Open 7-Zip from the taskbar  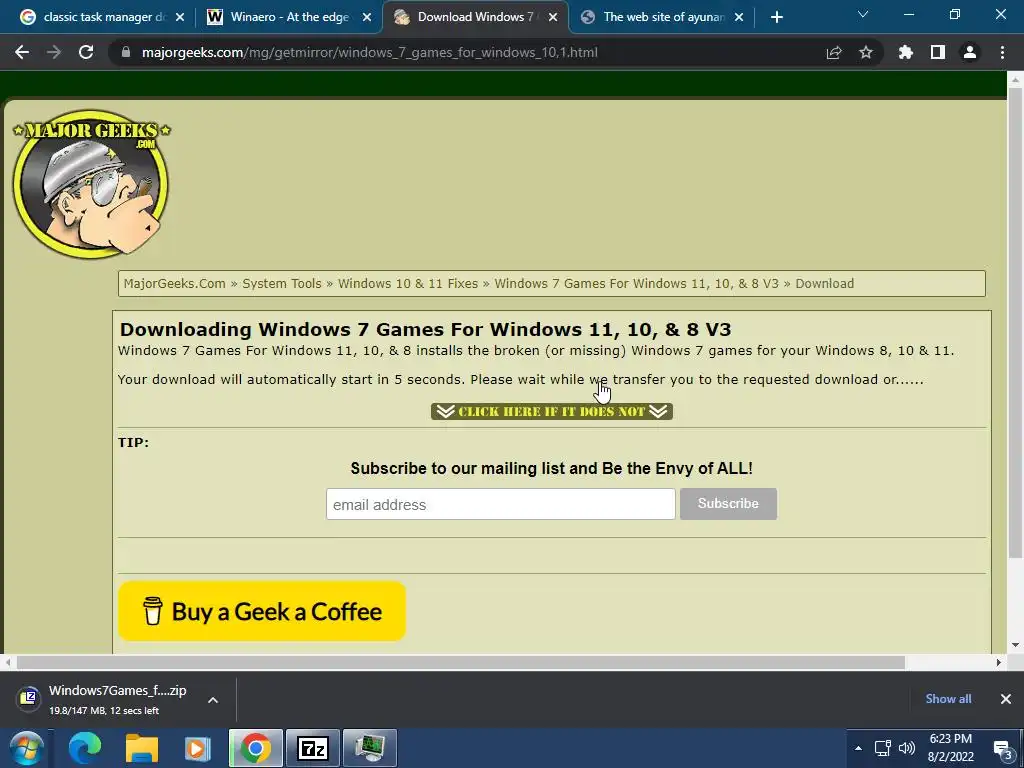tap(313, 748)
